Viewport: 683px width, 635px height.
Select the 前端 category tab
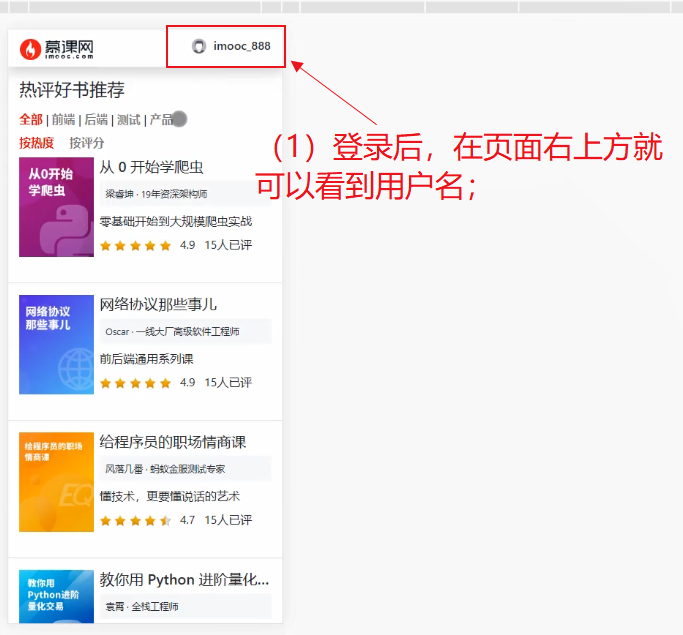pyautogui.click(x=64, y=119)
